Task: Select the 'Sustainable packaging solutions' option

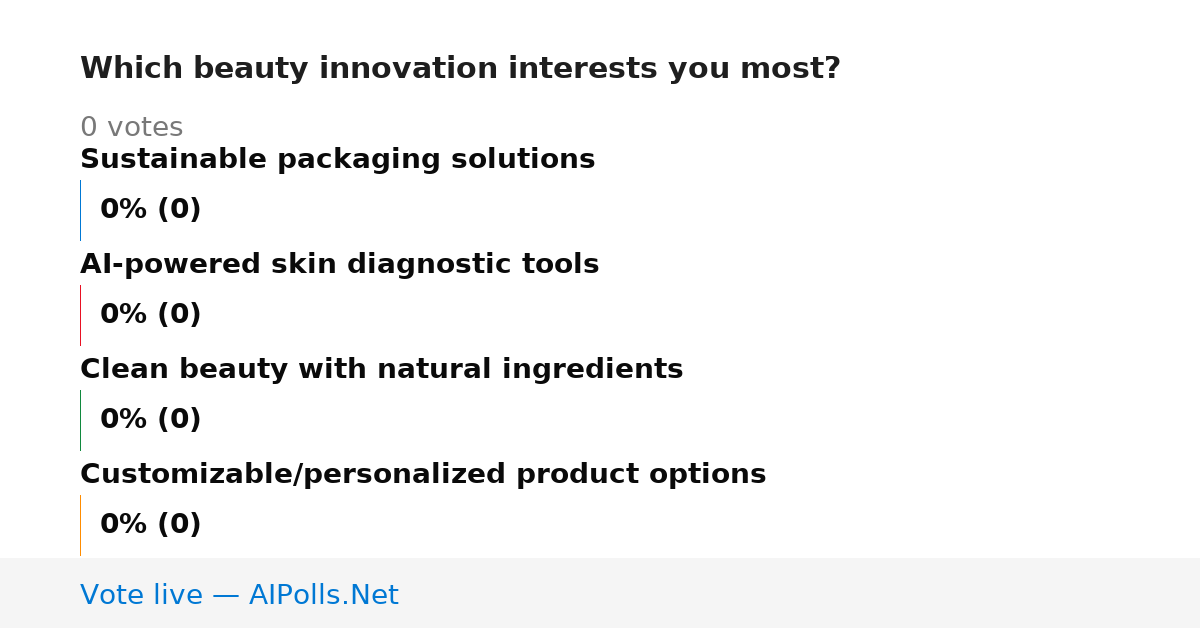Action: click(337, 160)
